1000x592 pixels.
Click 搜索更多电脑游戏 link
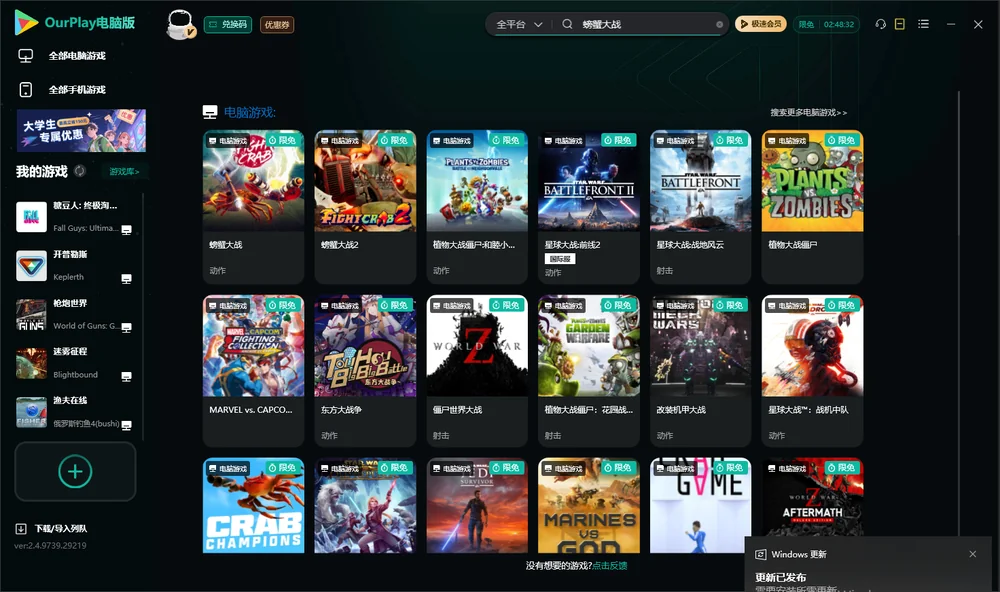[x=809, y=113]
